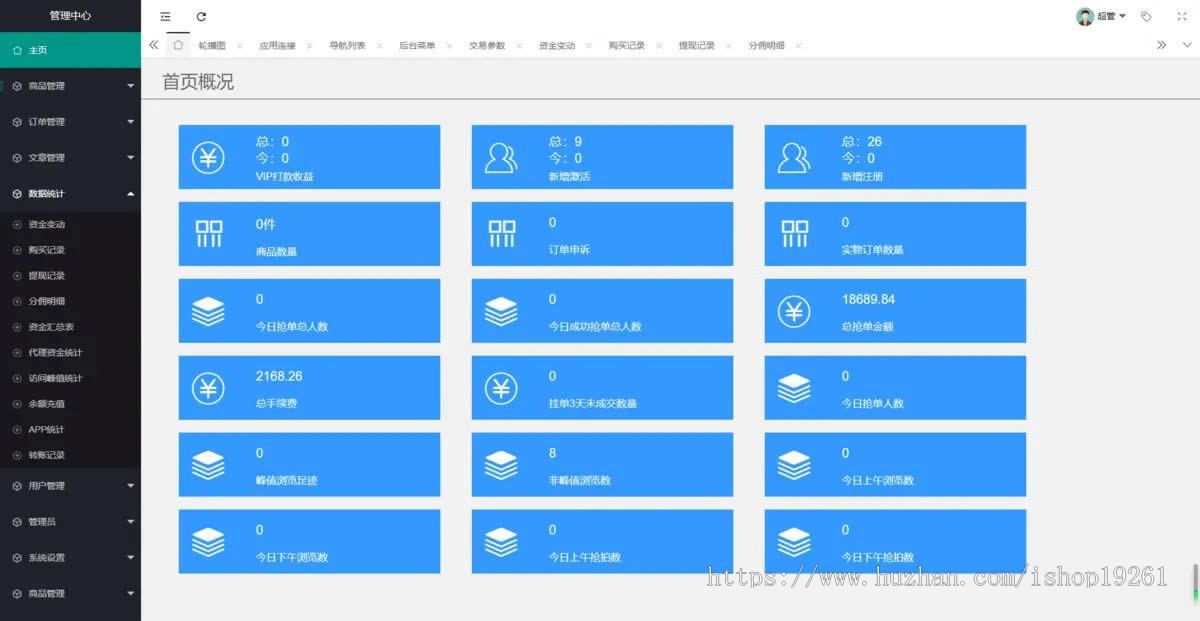This screenshot has height=621, width=1200.
Task: Click the stack icon on 今日上午抢拍数 card
Action: [x=501, y=541]
